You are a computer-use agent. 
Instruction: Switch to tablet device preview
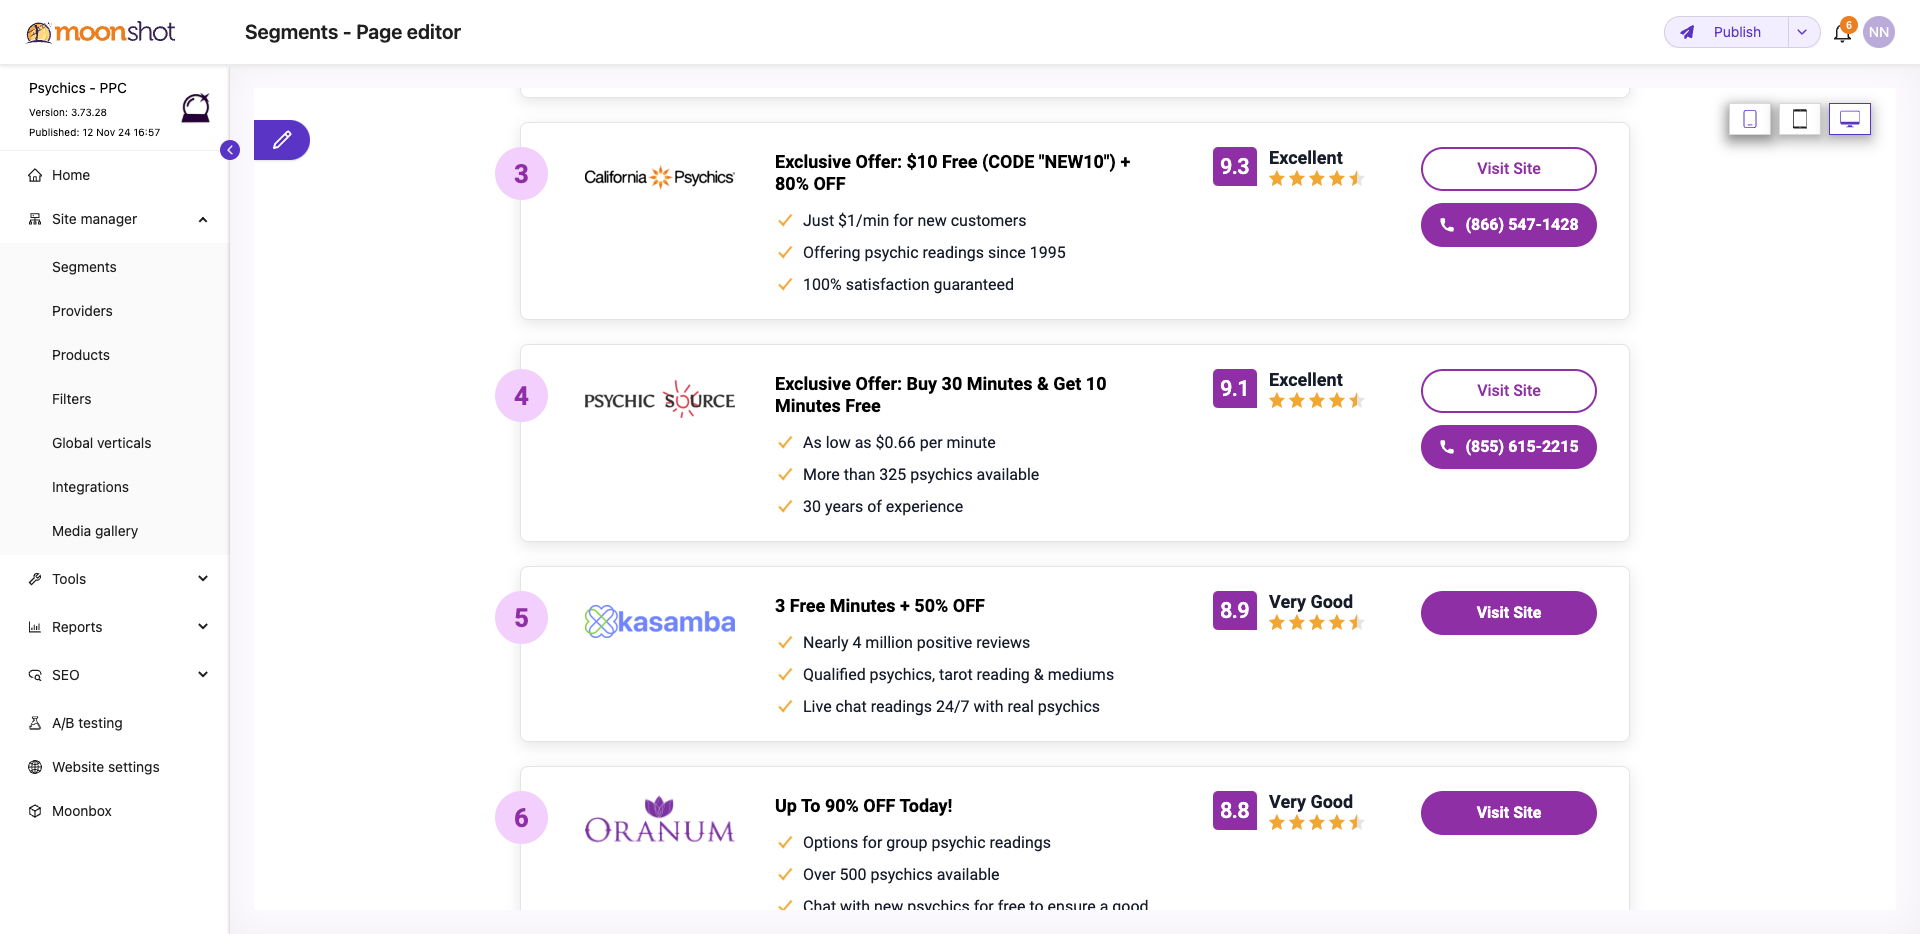tap(1800, 119)
